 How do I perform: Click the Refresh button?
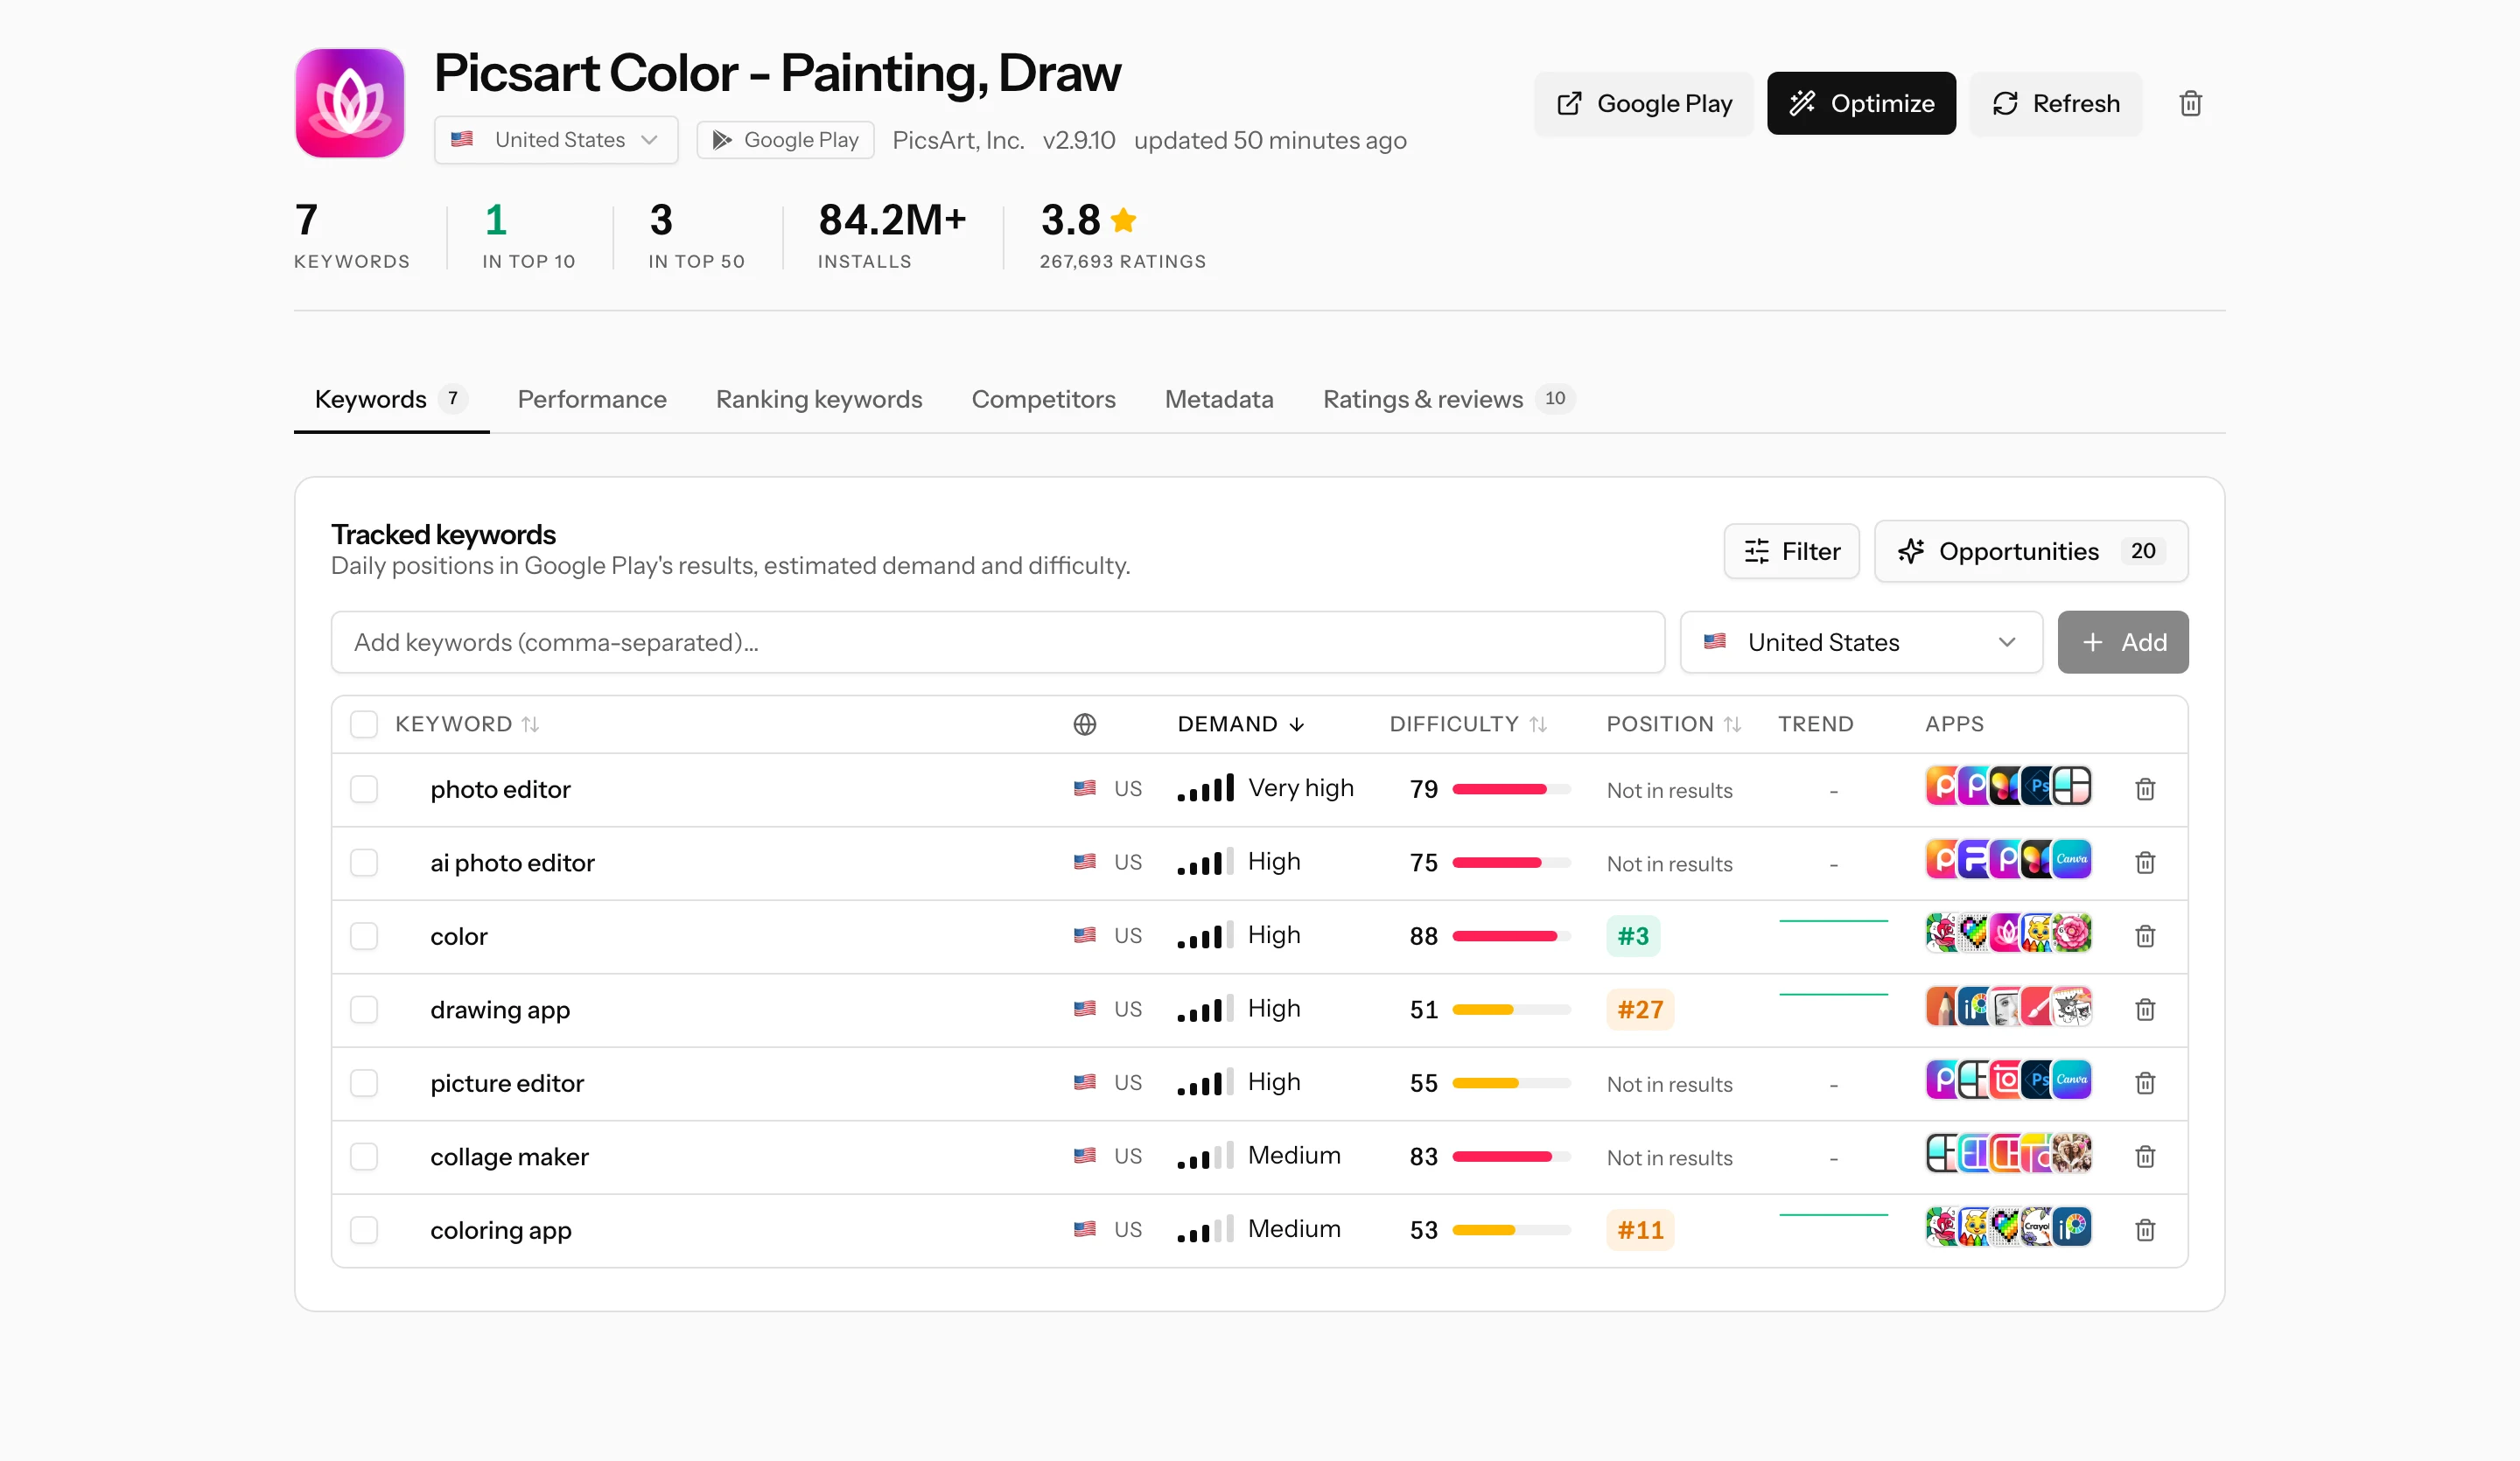(2056, 103)
